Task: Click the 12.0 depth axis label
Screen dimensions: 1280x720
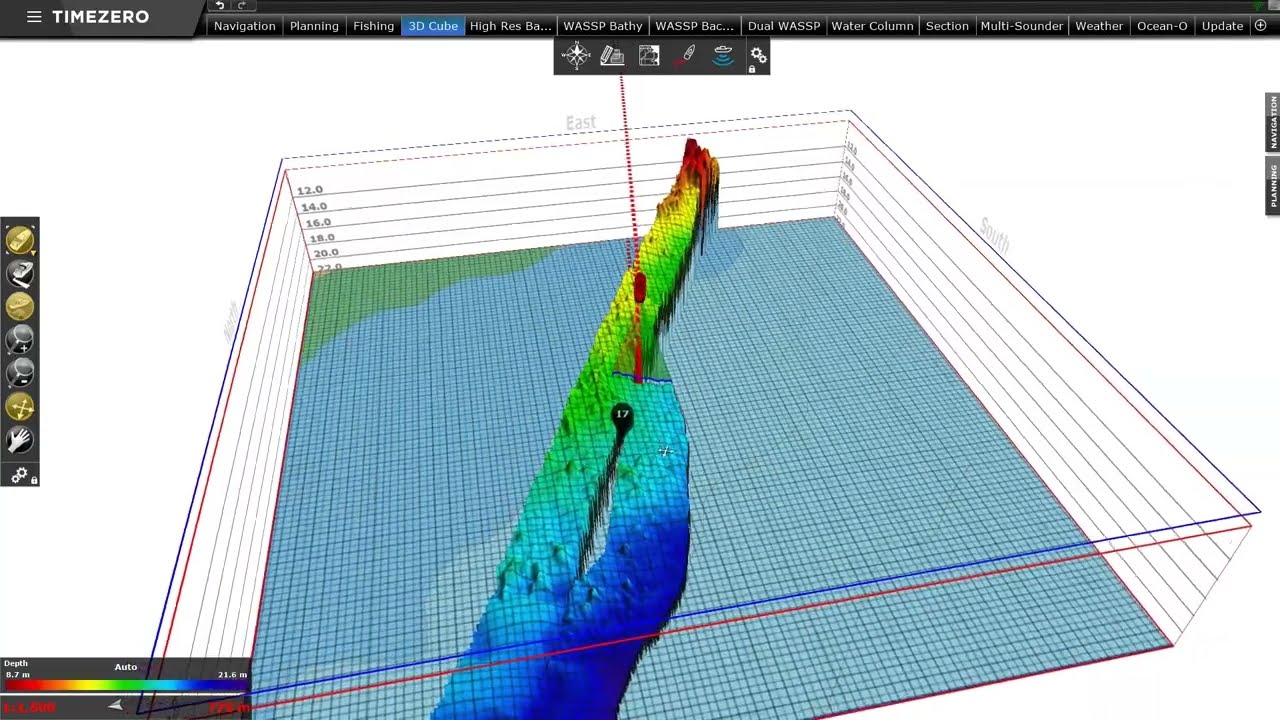Action: 310,190
